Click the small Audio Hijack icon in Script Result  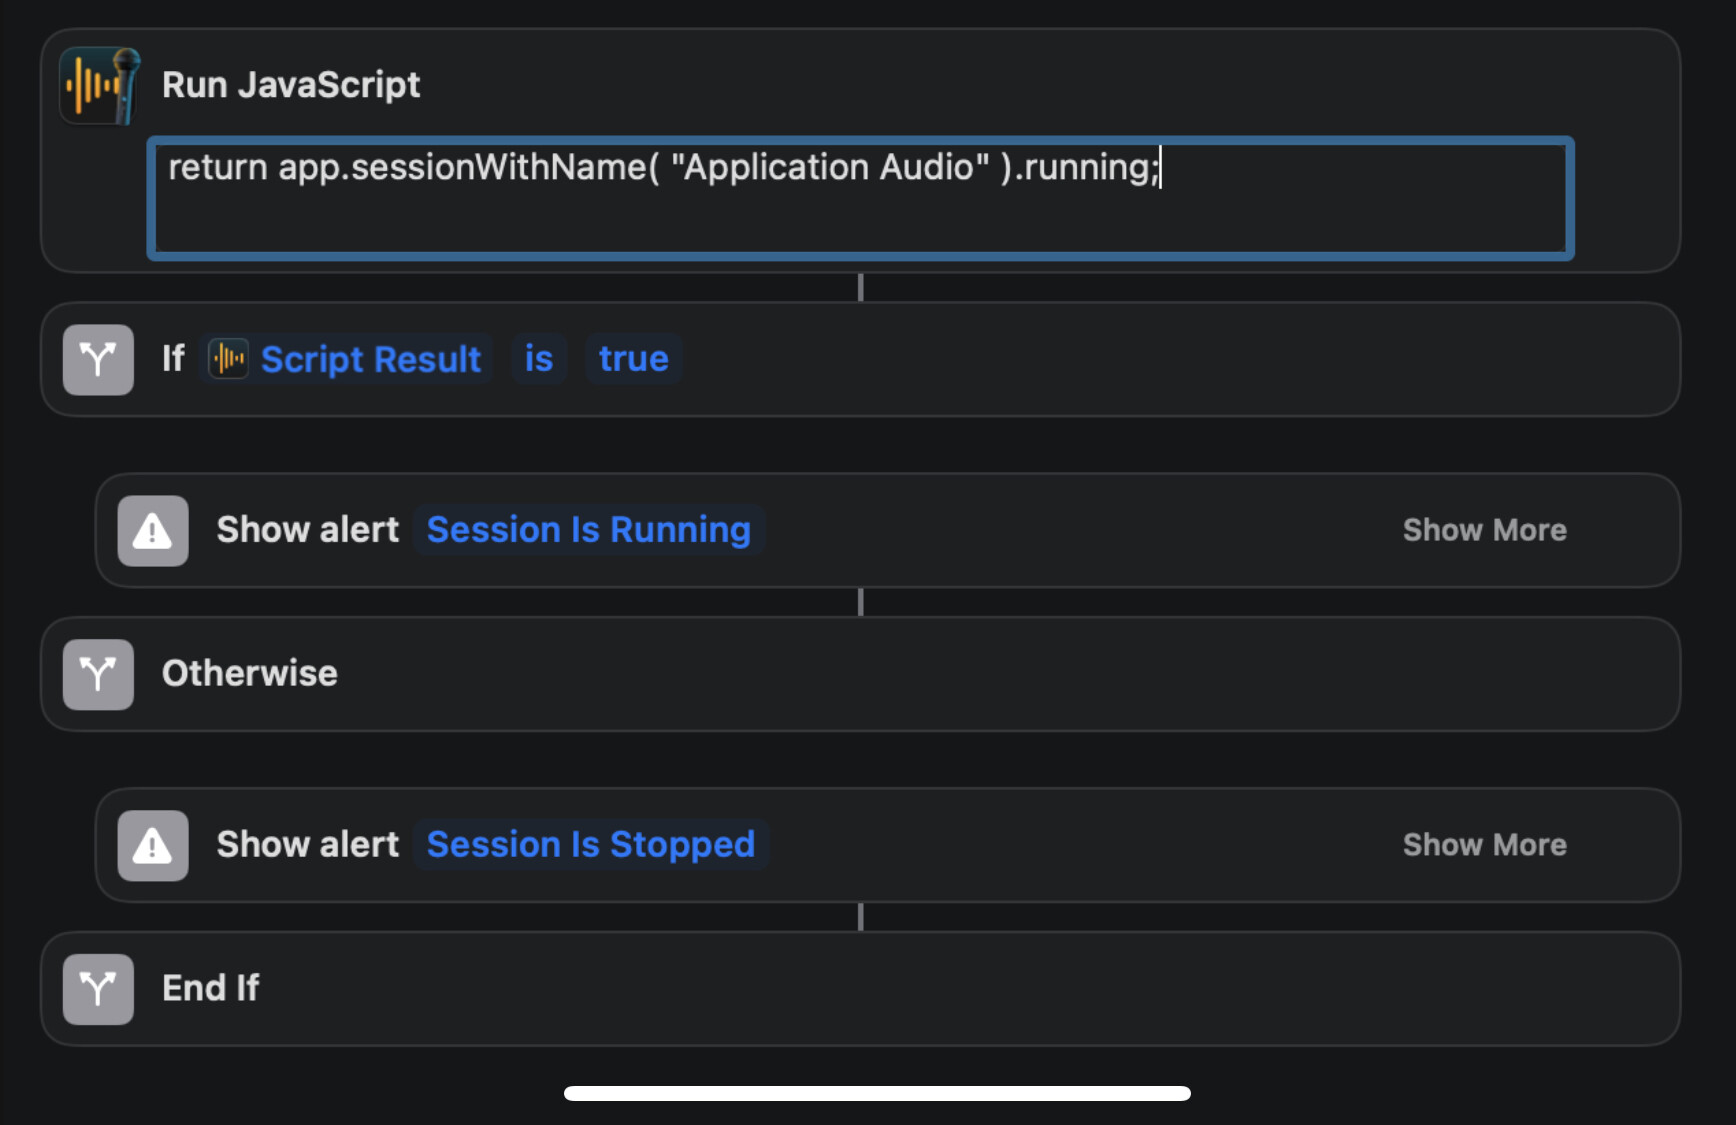point(228,359)
